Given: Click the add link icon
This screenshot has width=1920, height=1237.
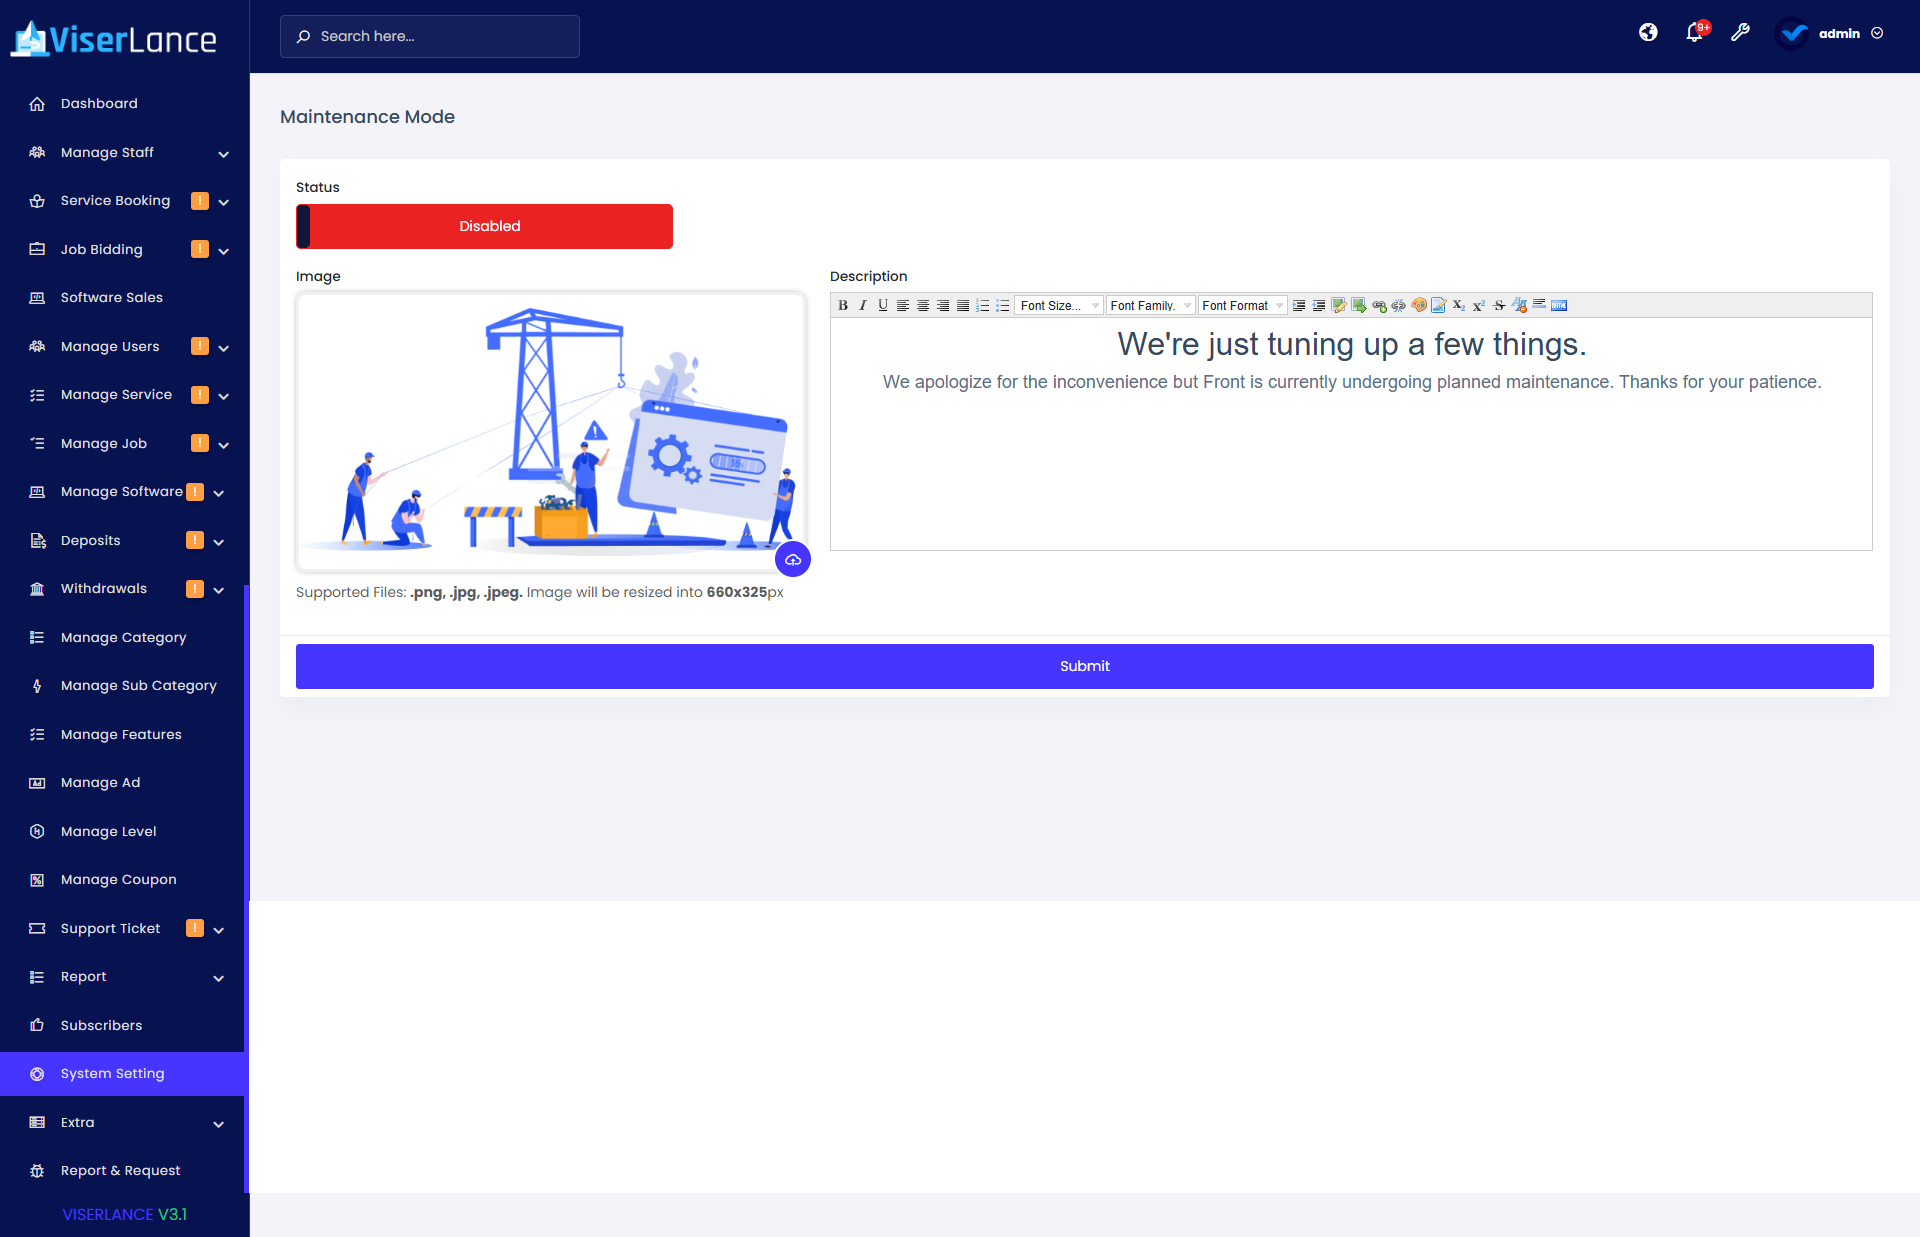Looking at the screenshot, I should point(1379,305).
